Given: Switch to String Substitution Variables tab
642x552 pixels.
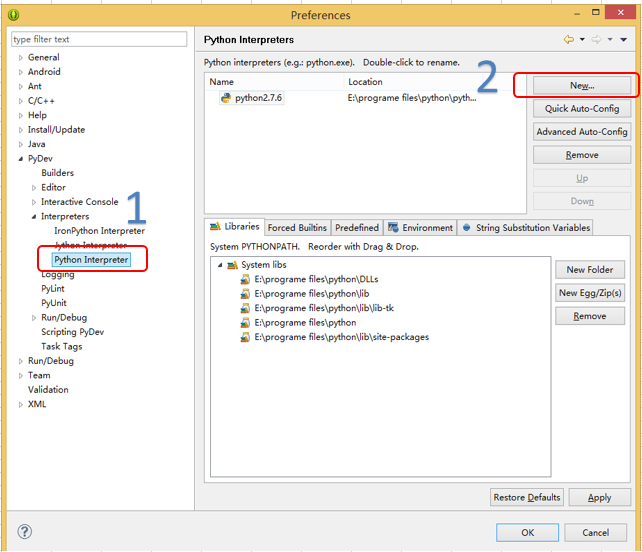Looking at the screenshot, I should (x=526, y=228).
